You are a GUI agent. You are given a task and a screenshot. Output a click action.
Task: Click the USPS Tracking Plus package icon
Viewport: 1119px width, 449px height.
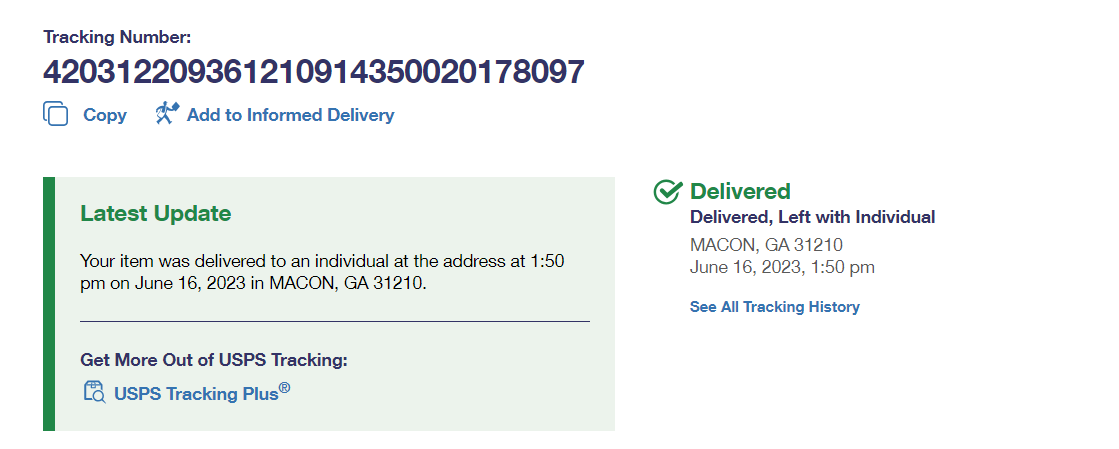(94, 392)
